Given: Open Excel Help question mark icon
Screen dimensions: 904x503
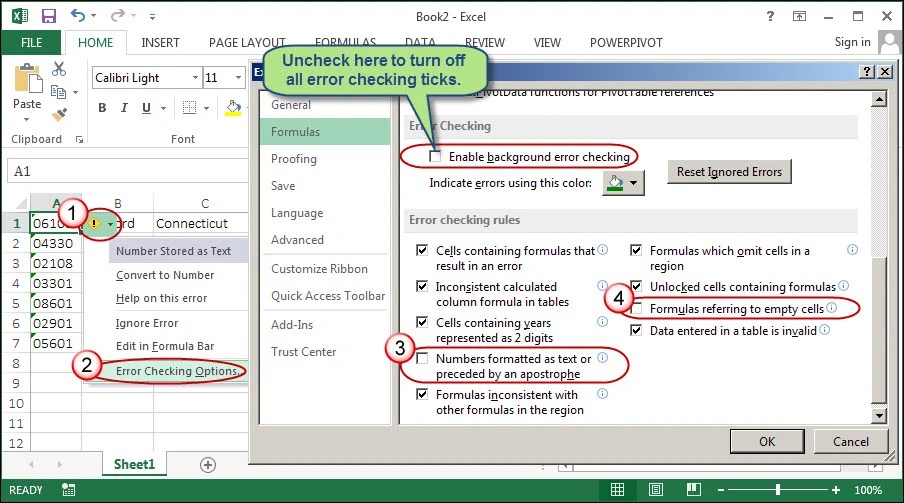Looking at the screenshot, I should tap(770, 16).
